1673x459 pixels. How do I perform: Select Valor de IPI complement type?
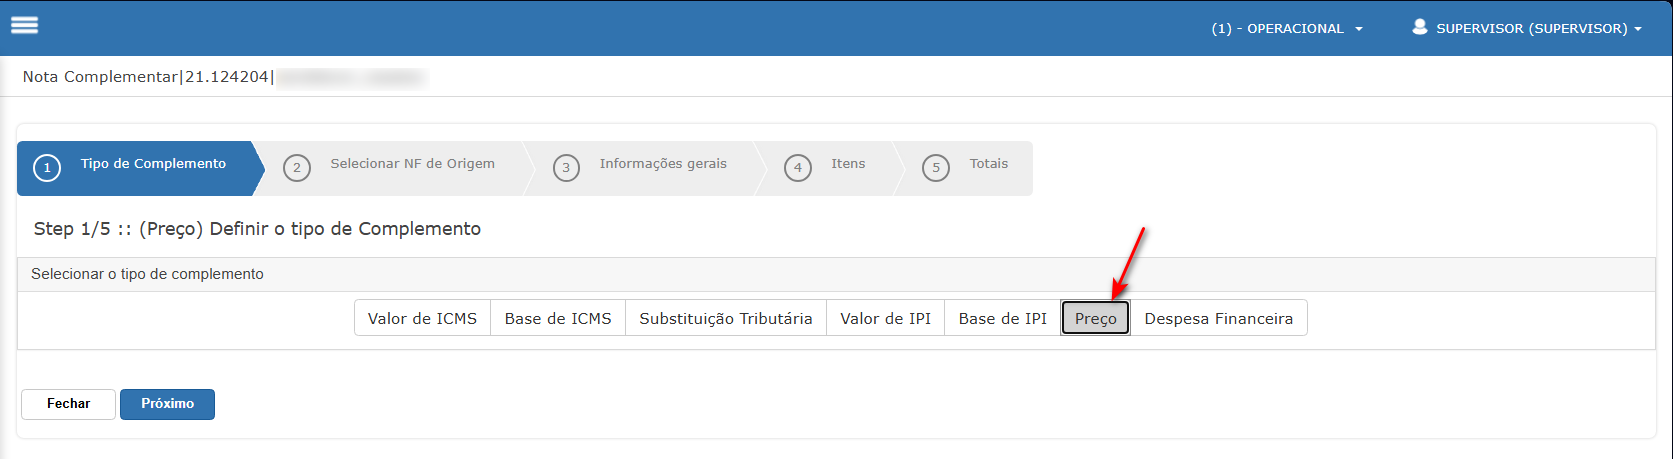pyautogui.click(x=885, y=318)
